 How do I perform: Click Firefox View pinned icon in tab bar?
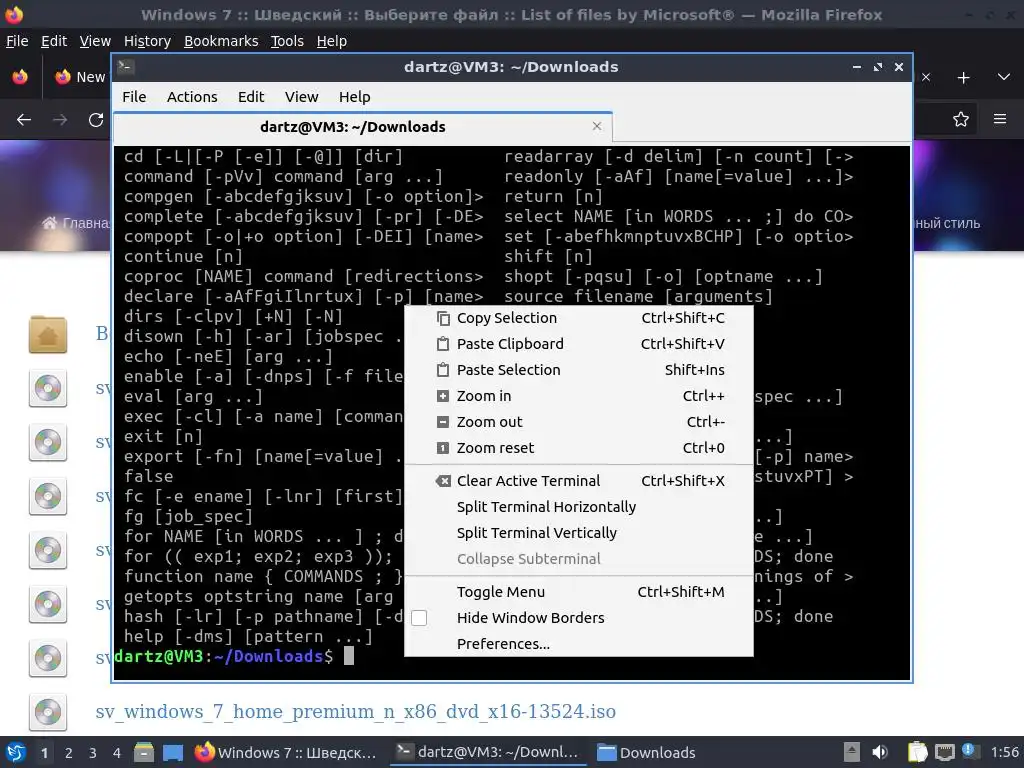coord(20,77)
